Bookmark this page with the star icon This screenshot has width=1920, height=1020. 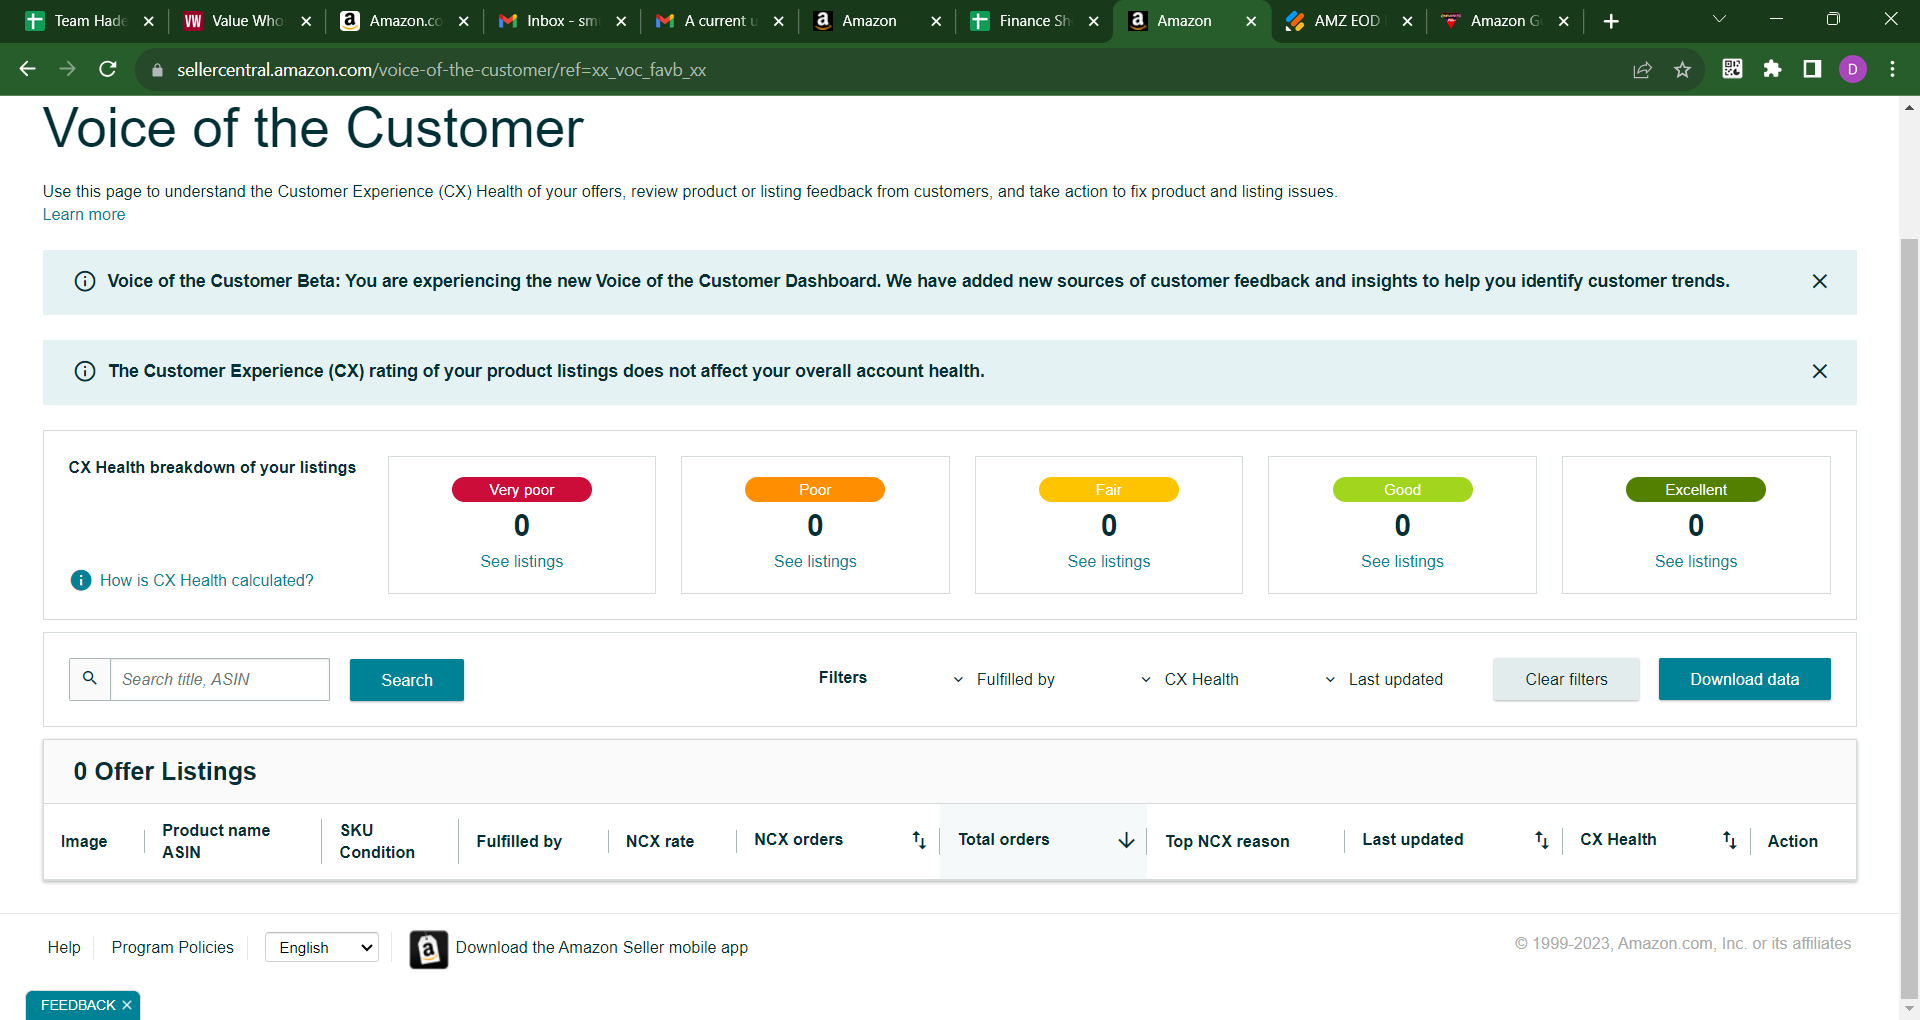click(x=1682, y=70)
